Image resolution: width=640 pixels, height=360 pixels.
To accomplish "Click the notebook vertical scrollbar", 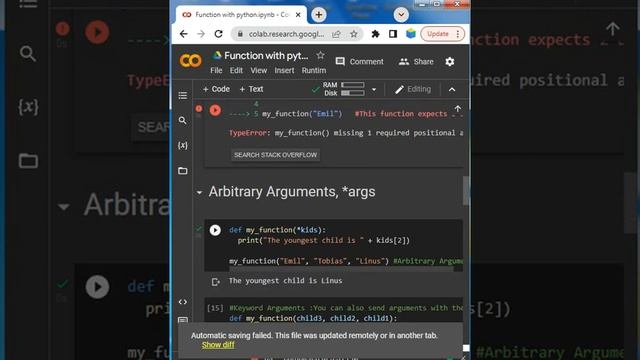I will click(465, 190).
